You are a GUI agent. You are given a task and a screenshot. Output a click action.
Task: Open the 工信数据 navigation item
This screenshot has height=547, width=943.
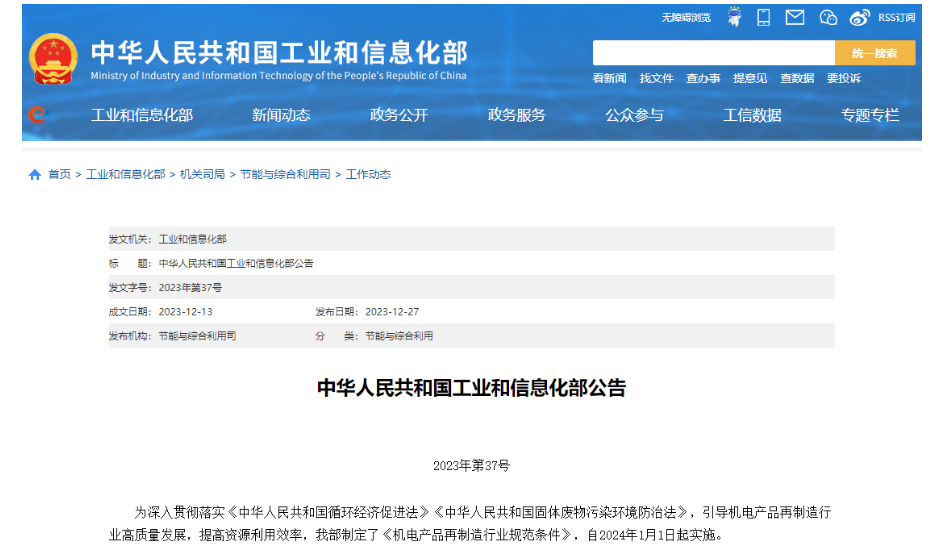pos(752,115)
